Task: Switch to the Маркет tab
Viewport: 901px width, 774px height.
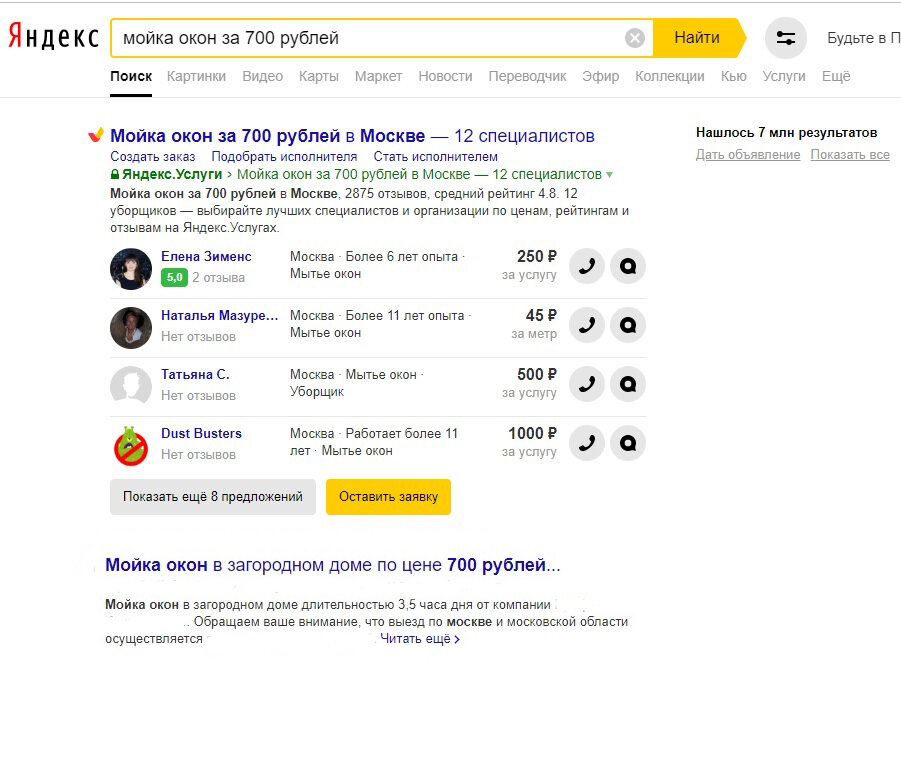Action: pyautogui.click(x=379, y=76)
